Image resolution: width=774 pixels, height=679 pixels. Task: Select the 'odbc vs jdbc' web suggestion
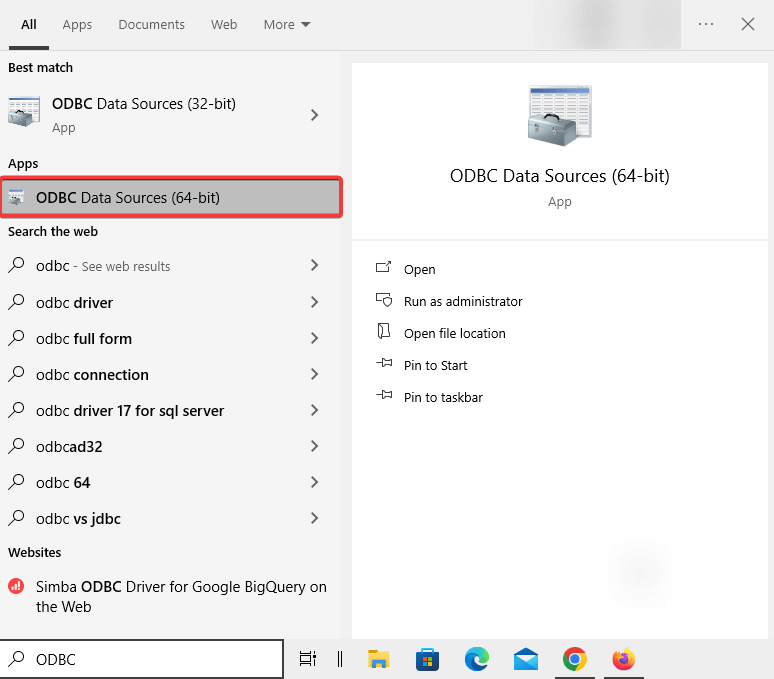(x=170, y=518)
